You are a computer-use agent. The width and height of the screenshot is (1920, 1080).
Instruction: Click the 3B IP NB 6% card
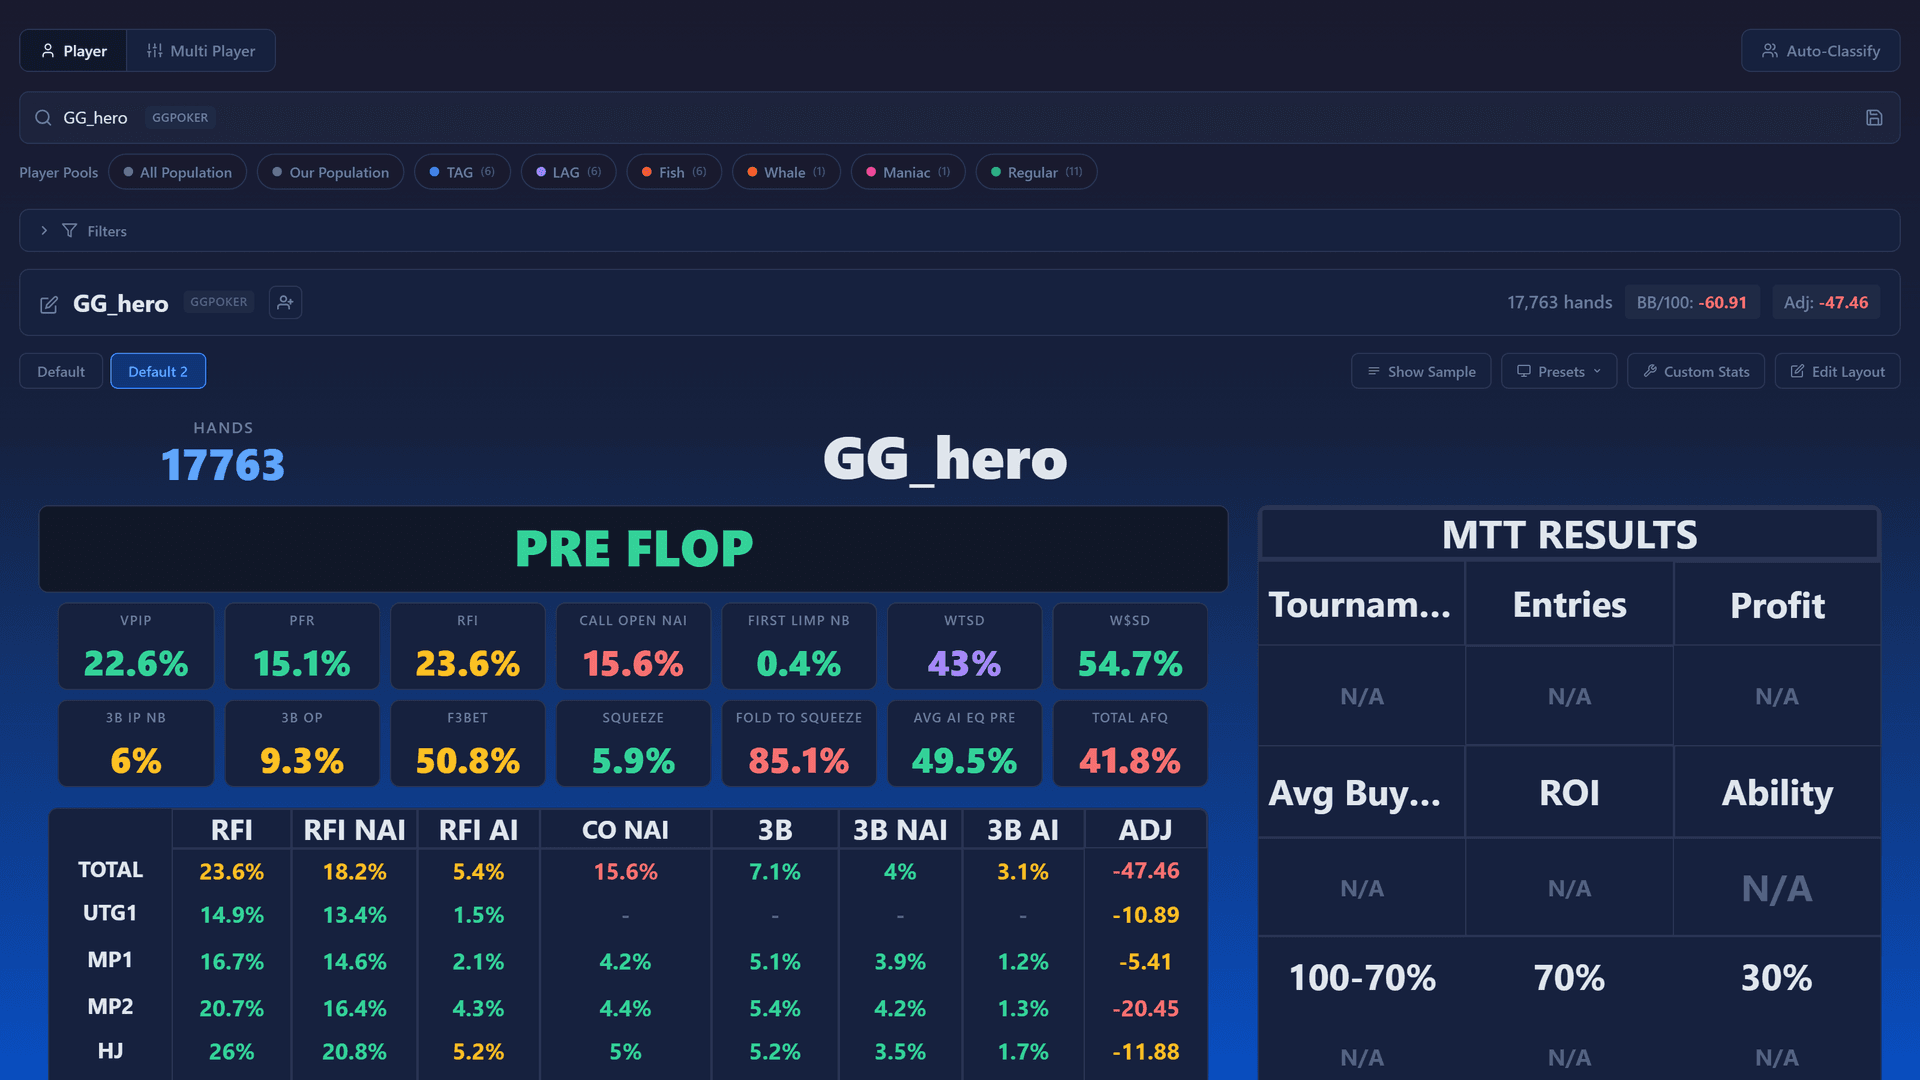136,743
